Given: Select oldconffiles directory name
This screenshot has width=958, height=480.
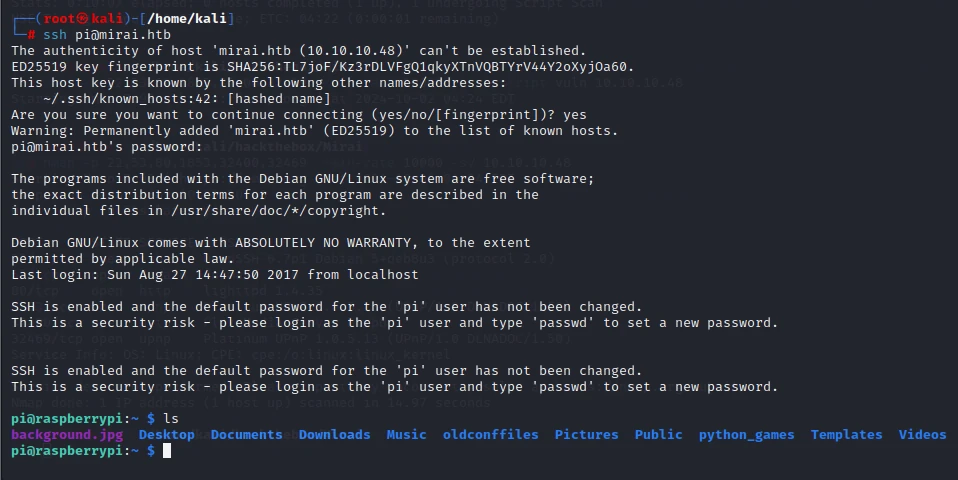Looking at the screenshot, I should pos(491,435).
